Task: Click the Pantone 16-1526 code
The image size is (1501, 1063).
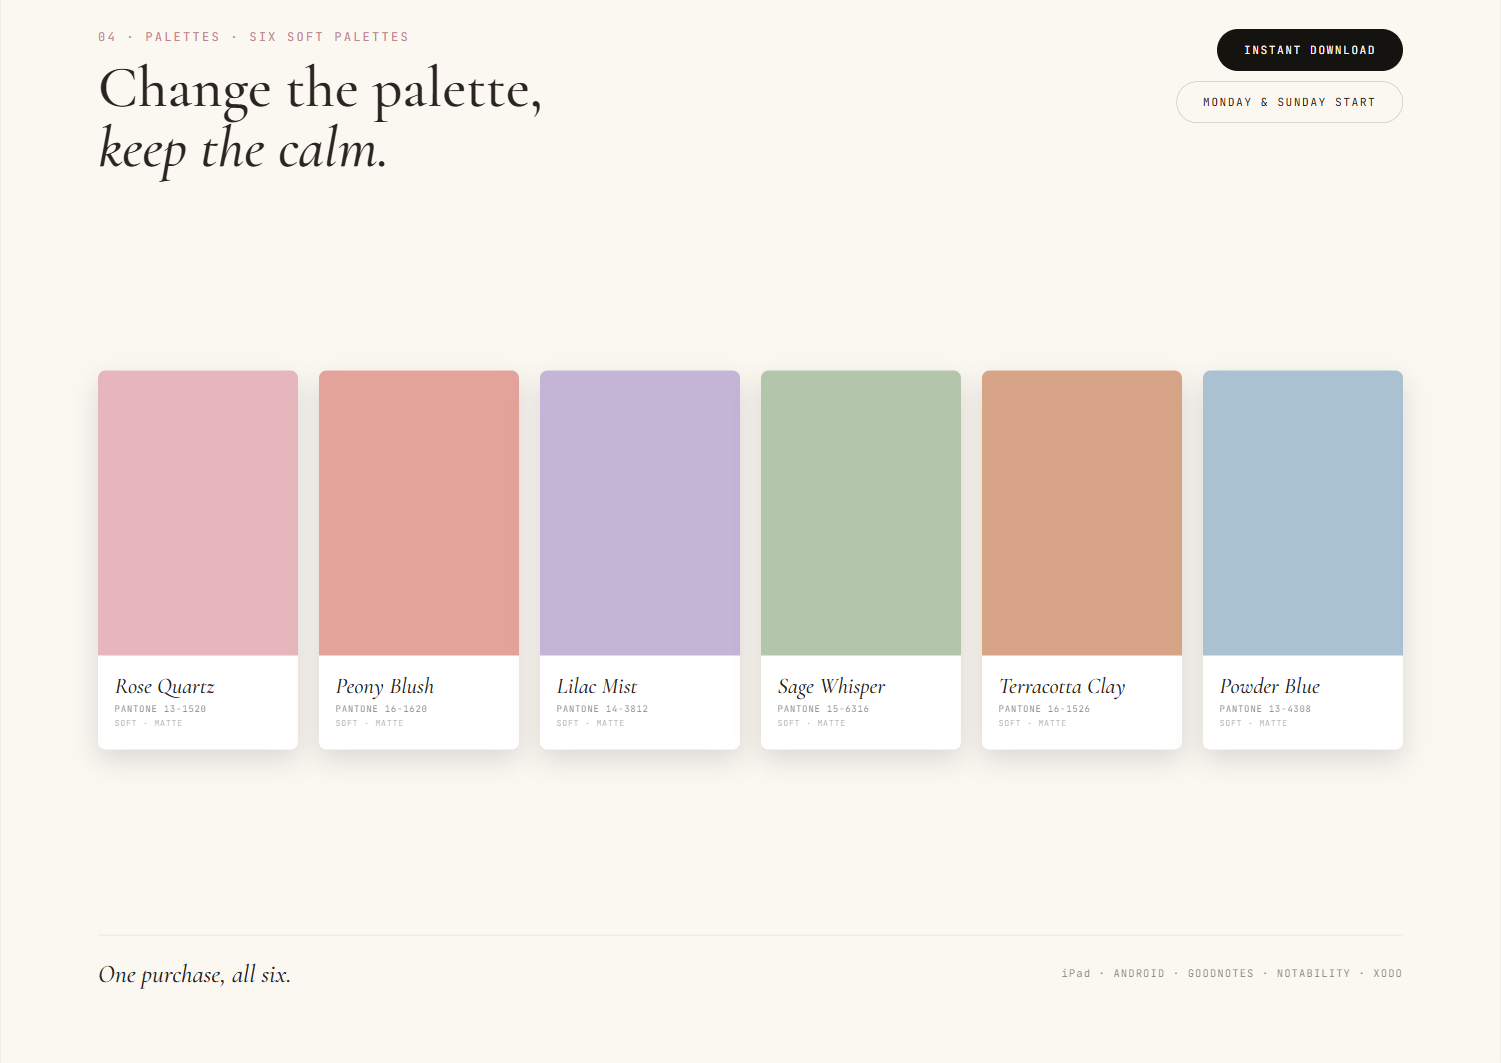Action: coord(1044,709)
